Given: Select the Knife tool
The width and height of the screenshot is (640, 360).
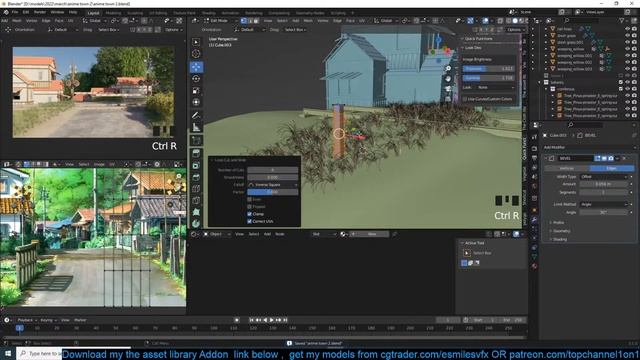Looking at the screenshot, I should click(x=196, y=200).
